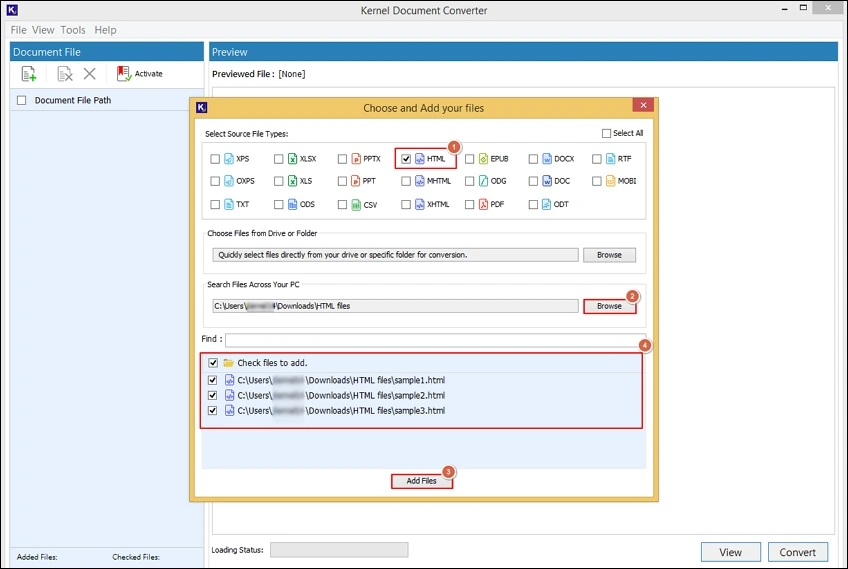Click the XPS file type icon
The height and width of the screenshot is (569, 848).
[229, 158]
